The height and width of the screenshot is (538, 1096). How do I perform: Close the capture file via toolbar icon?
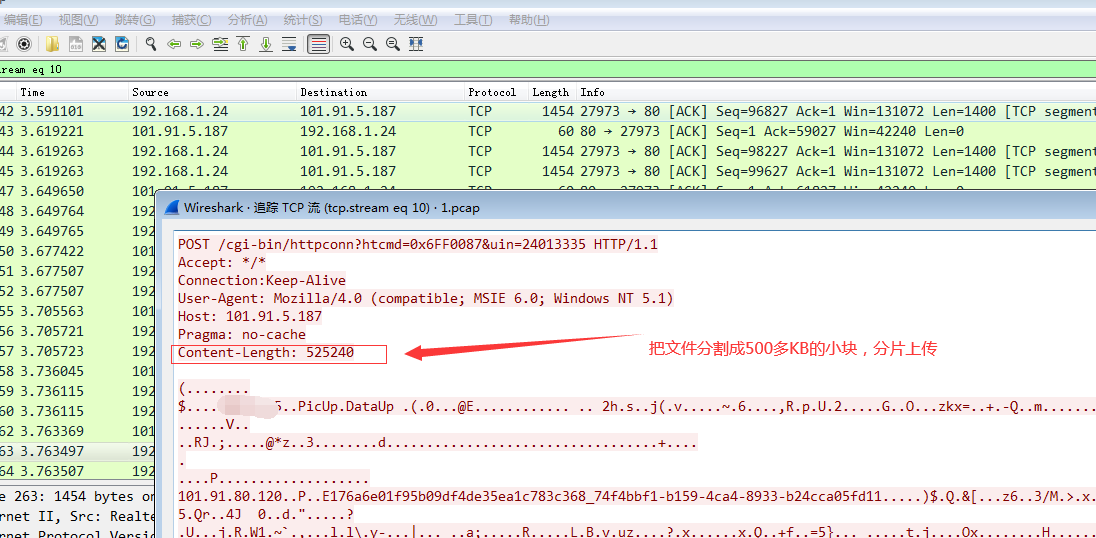pyautogui.click(x=99, y=44)
